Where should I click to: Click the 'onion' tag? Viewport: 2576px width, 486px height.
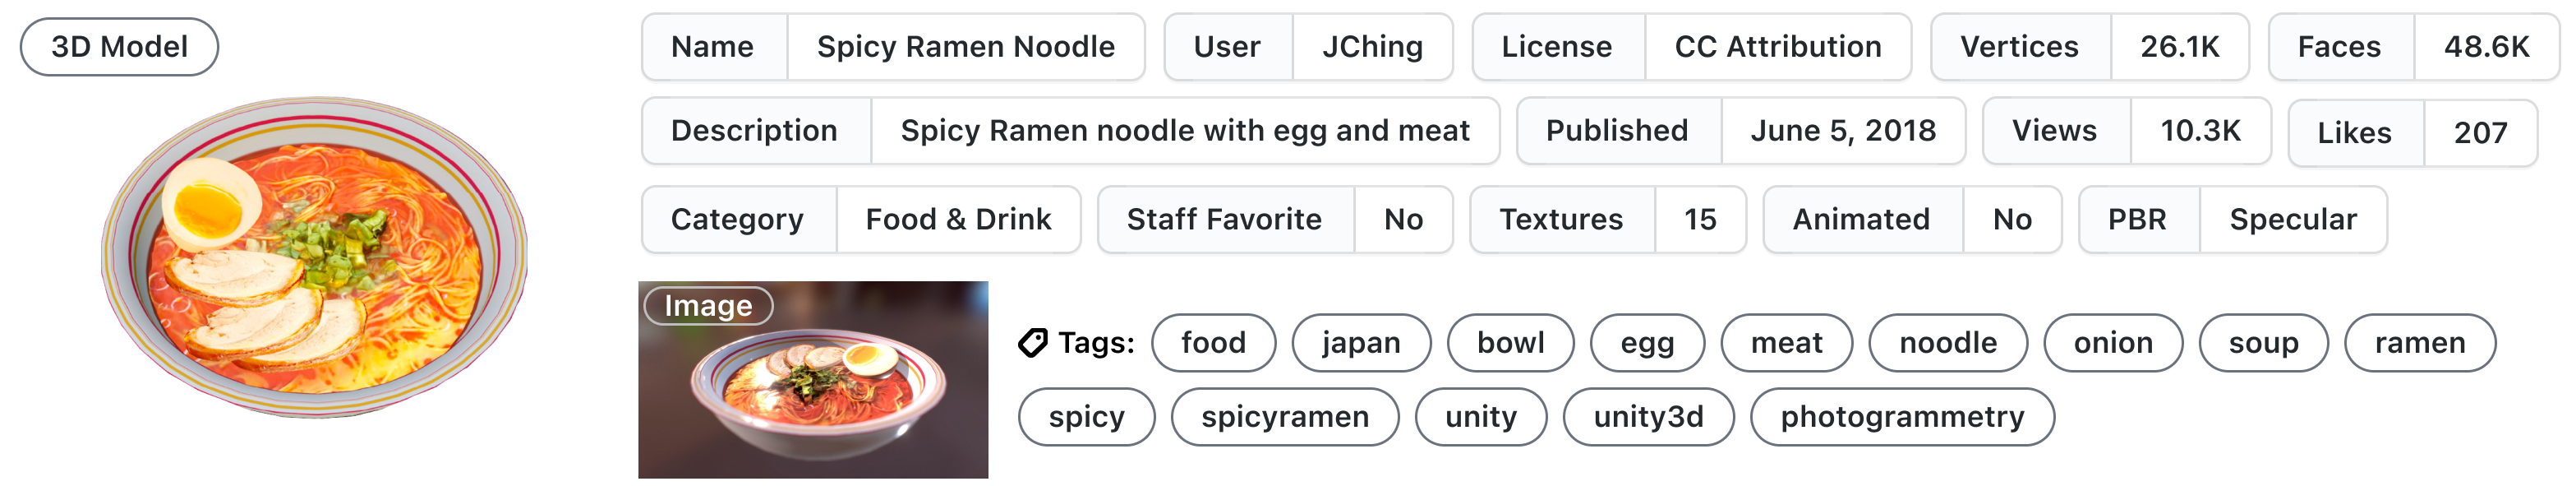[2112, 343]
